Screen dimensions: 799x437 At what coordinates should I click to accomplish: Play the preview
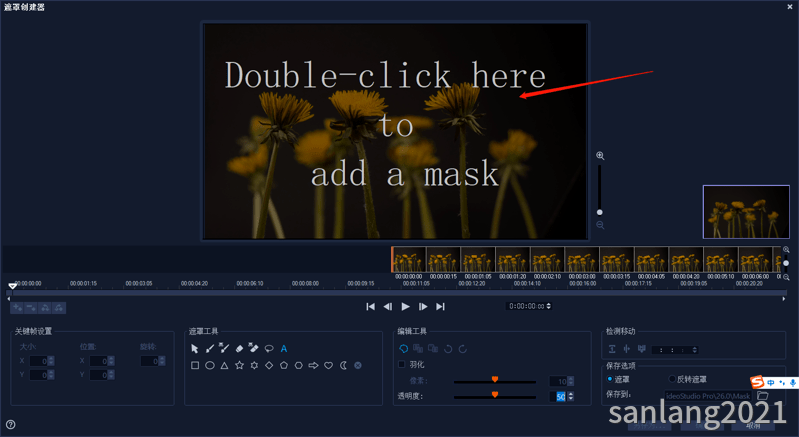click(406, 307)
